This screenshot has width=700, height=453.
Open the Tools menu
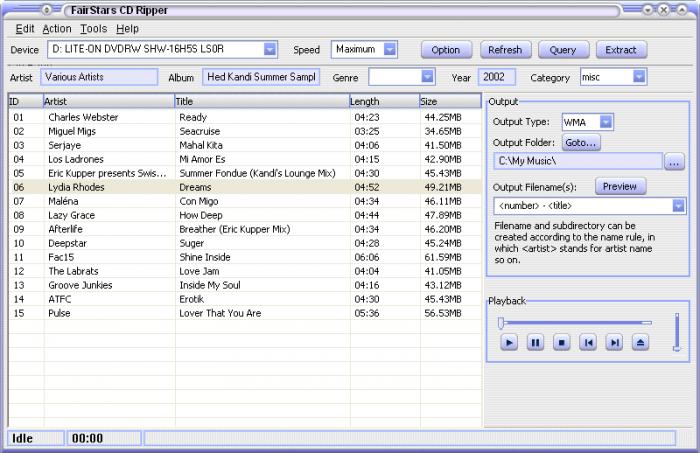click(93, 29)
